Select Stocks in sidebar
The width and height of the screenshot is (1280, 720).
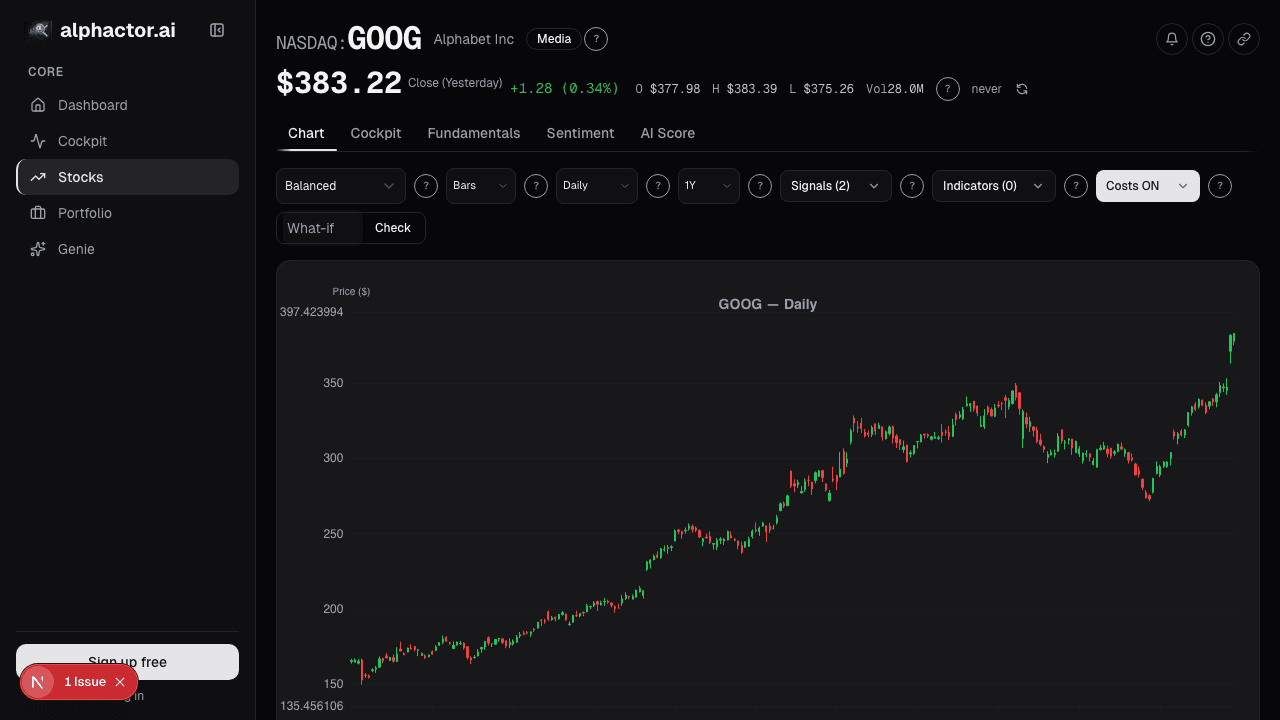[128, 177]
